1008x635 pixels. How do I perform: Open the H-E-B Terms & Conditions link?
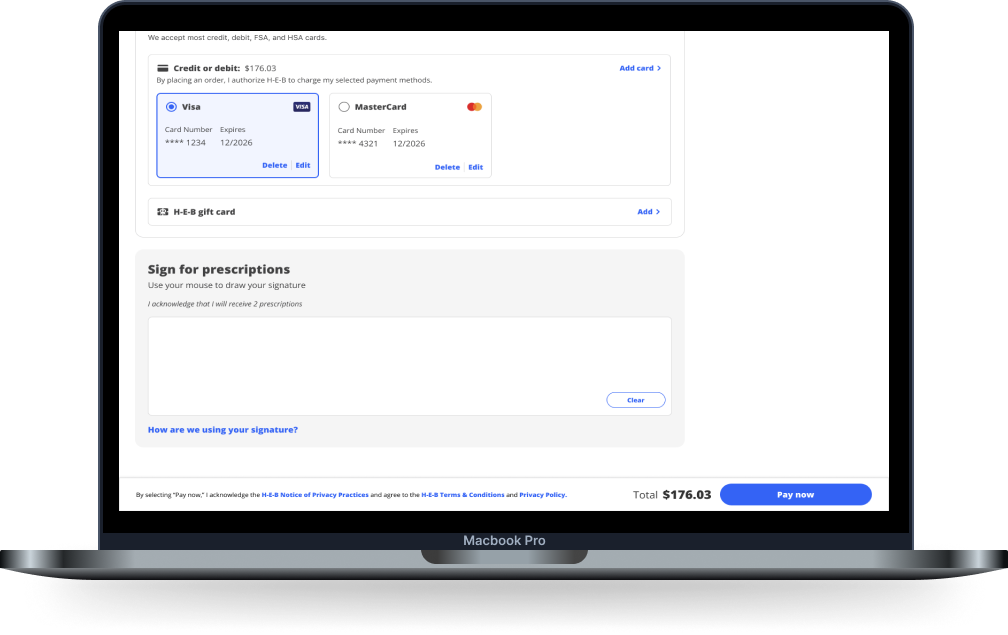tap(462, 495)
